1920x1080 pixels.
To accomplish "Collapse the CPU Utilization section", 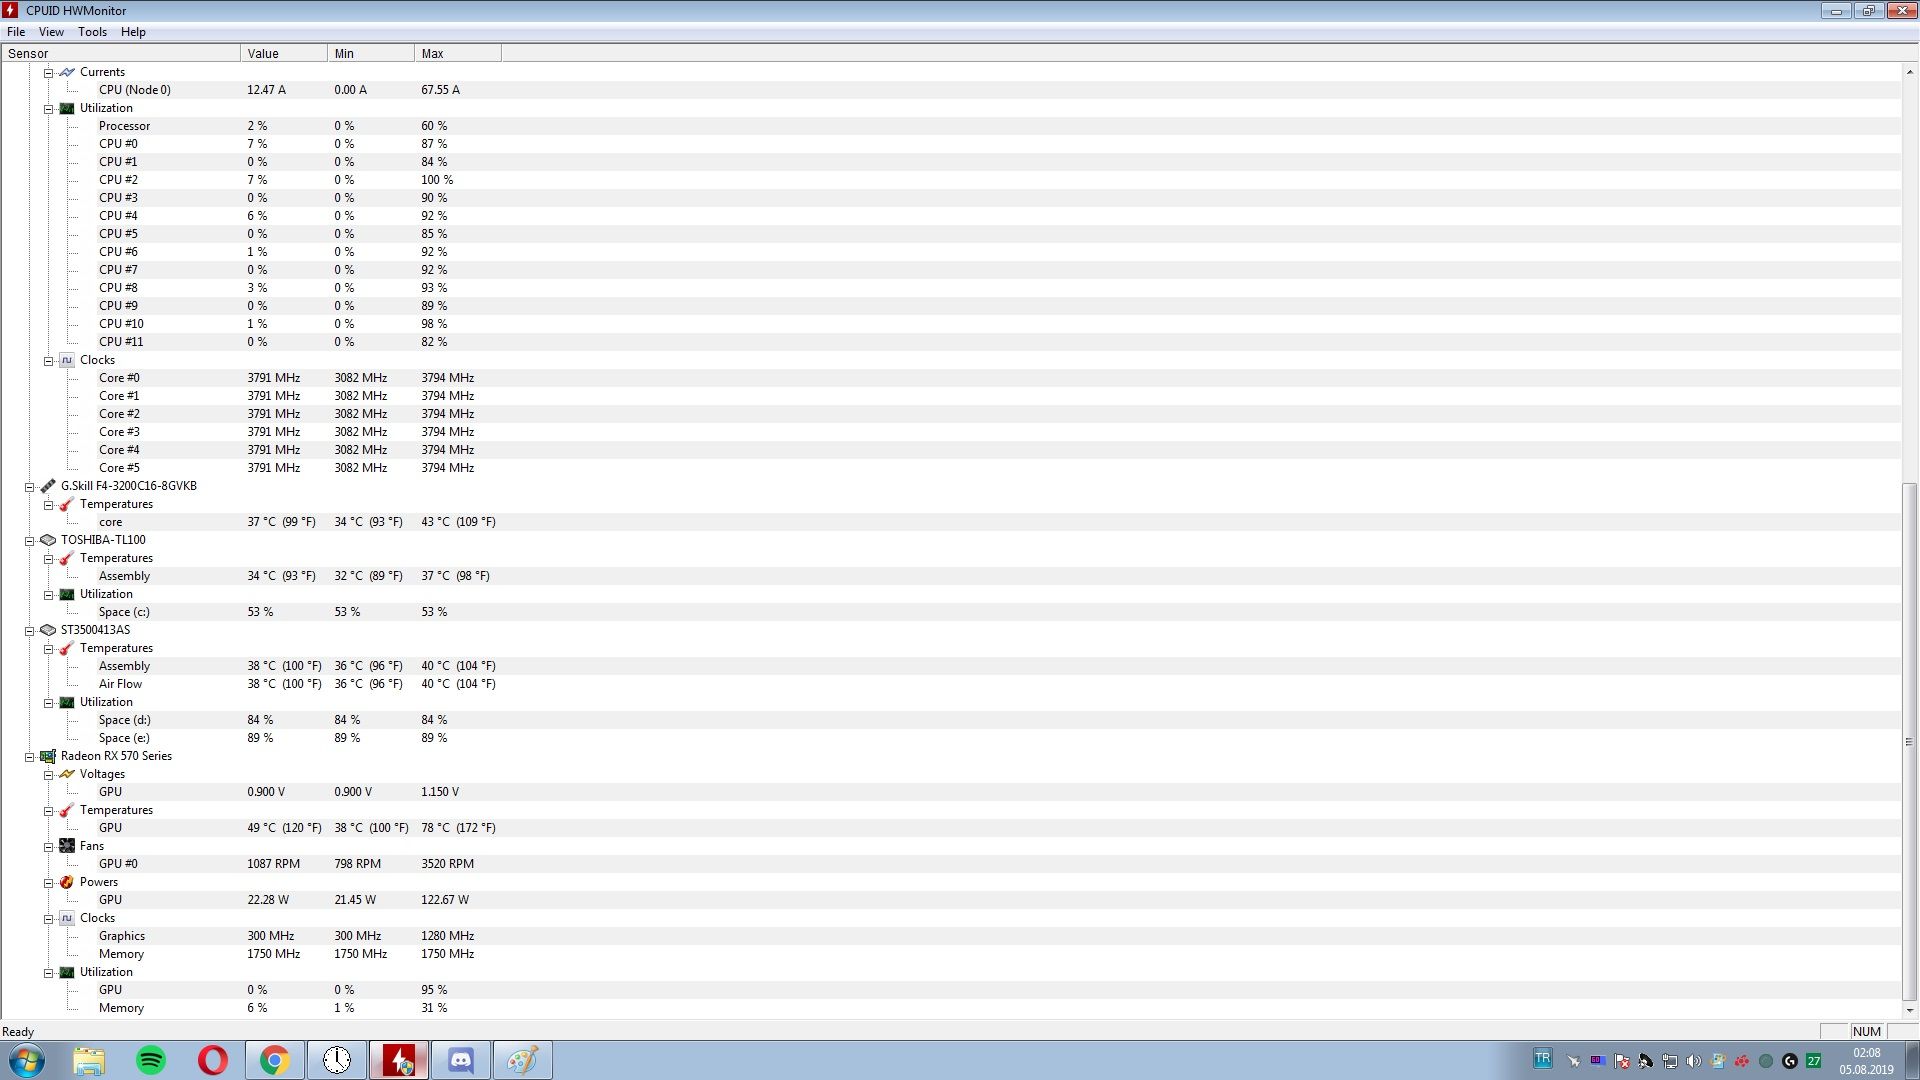I will (48, 109).
